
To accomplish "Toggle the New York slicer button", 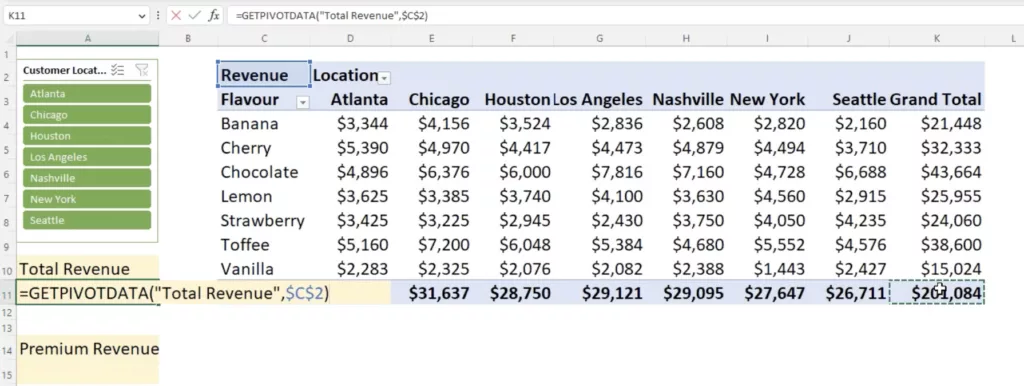I will 87,199.
